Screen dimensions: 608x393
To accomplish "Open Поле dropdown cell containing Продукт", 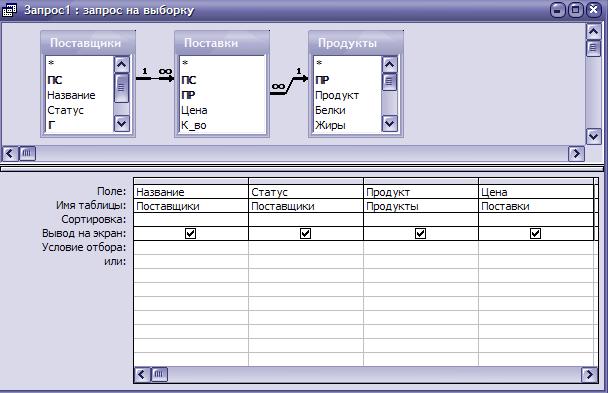I will pos(421,192).
